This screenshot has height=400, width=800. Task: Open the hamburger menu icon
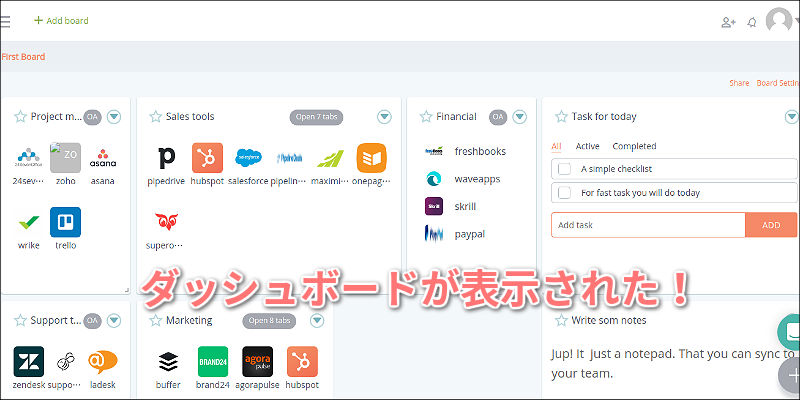click(5, 21)
